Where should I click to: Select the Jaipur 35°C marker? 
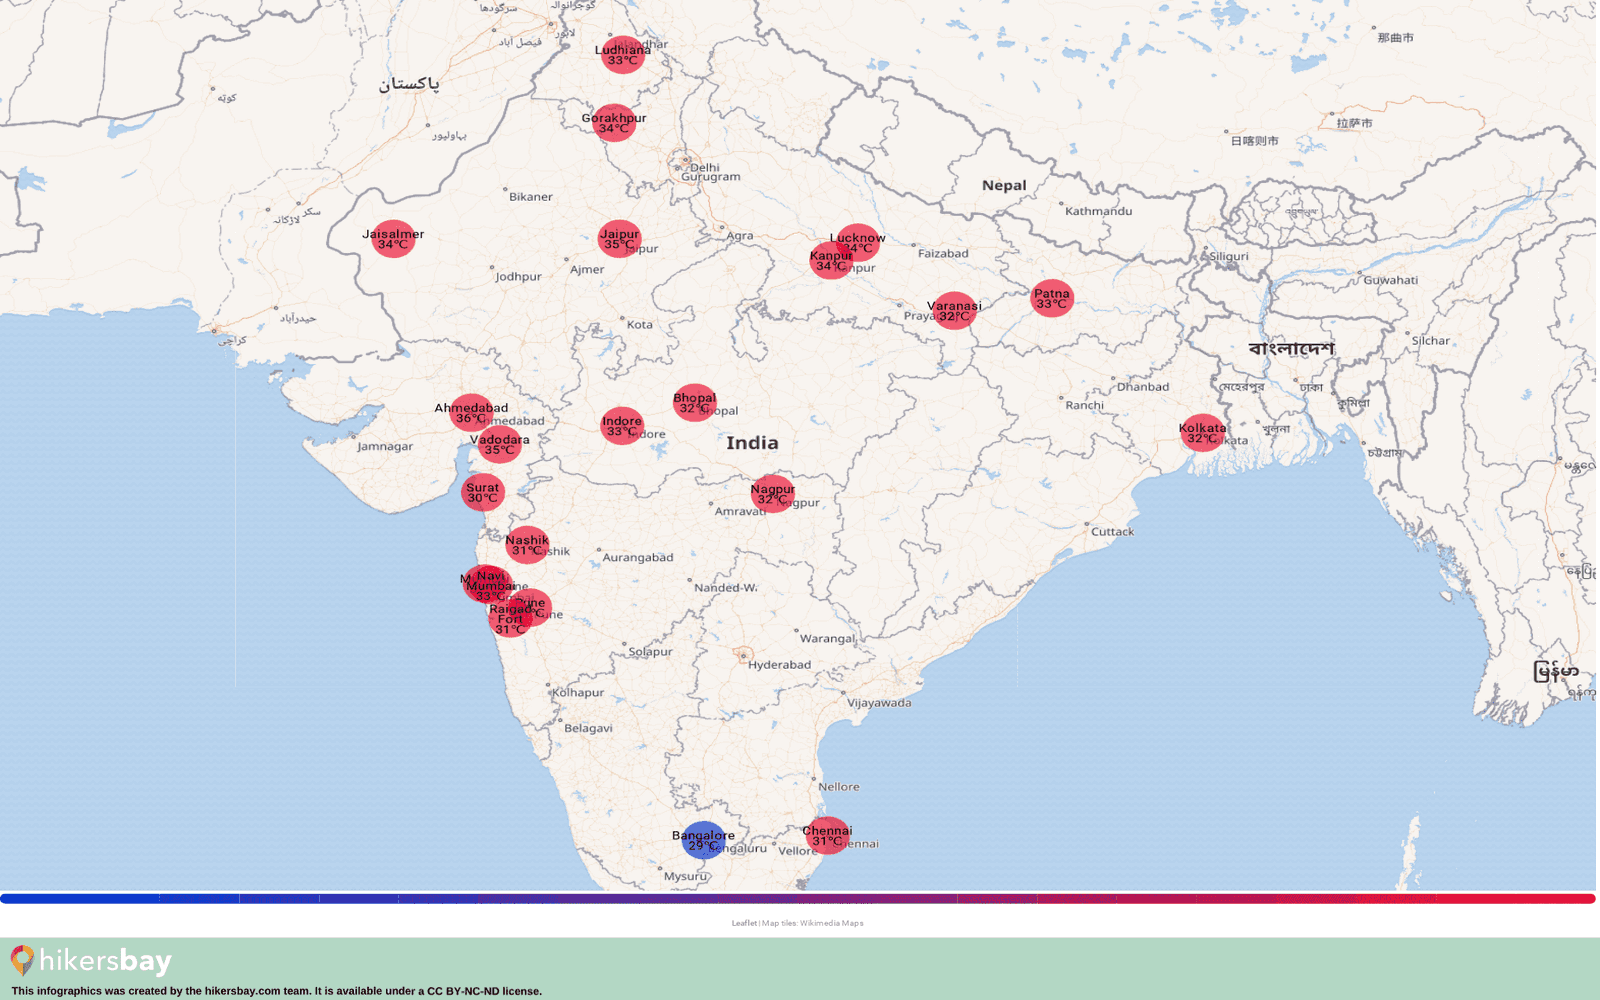click(x=619, y=239)
